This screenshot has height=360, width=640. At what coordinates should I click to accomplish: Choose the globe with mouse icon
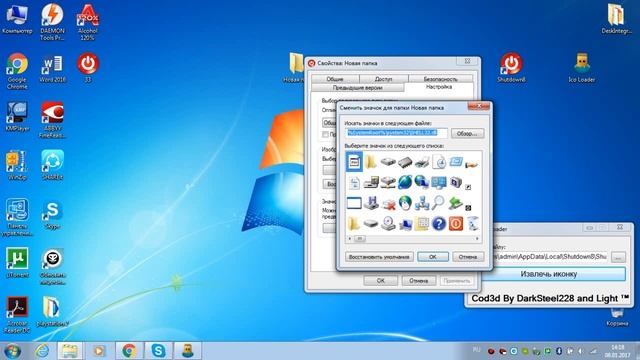(405, 203)
